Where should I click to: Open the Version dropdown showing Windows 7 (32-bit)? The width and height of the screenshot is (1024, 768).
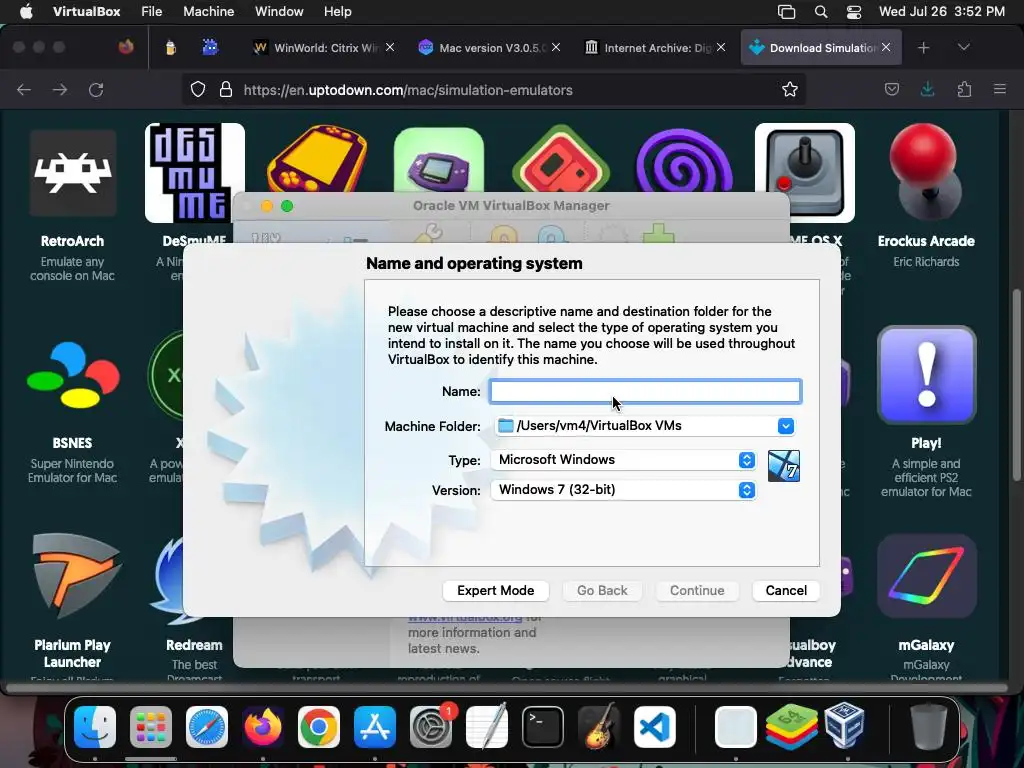[x=623, y=490]
